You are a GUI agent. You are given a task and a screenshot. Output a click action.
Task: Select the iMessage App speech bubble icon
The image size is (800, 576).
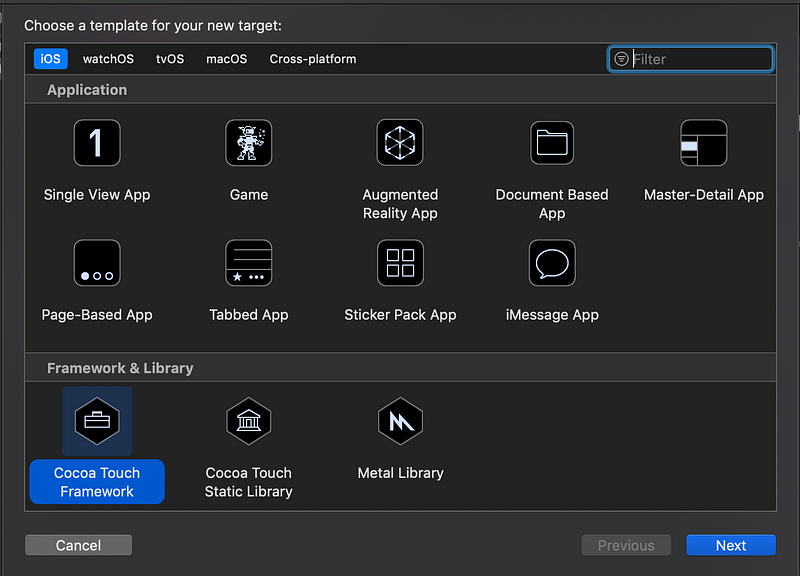tap(552, 263)
